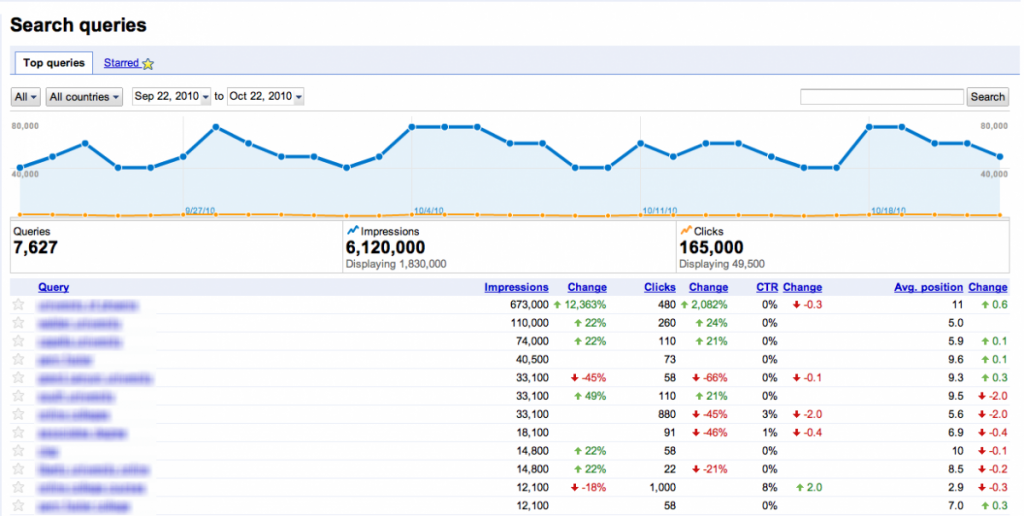
Task: Click the blue Impressions chart icon
Action: 352,231
